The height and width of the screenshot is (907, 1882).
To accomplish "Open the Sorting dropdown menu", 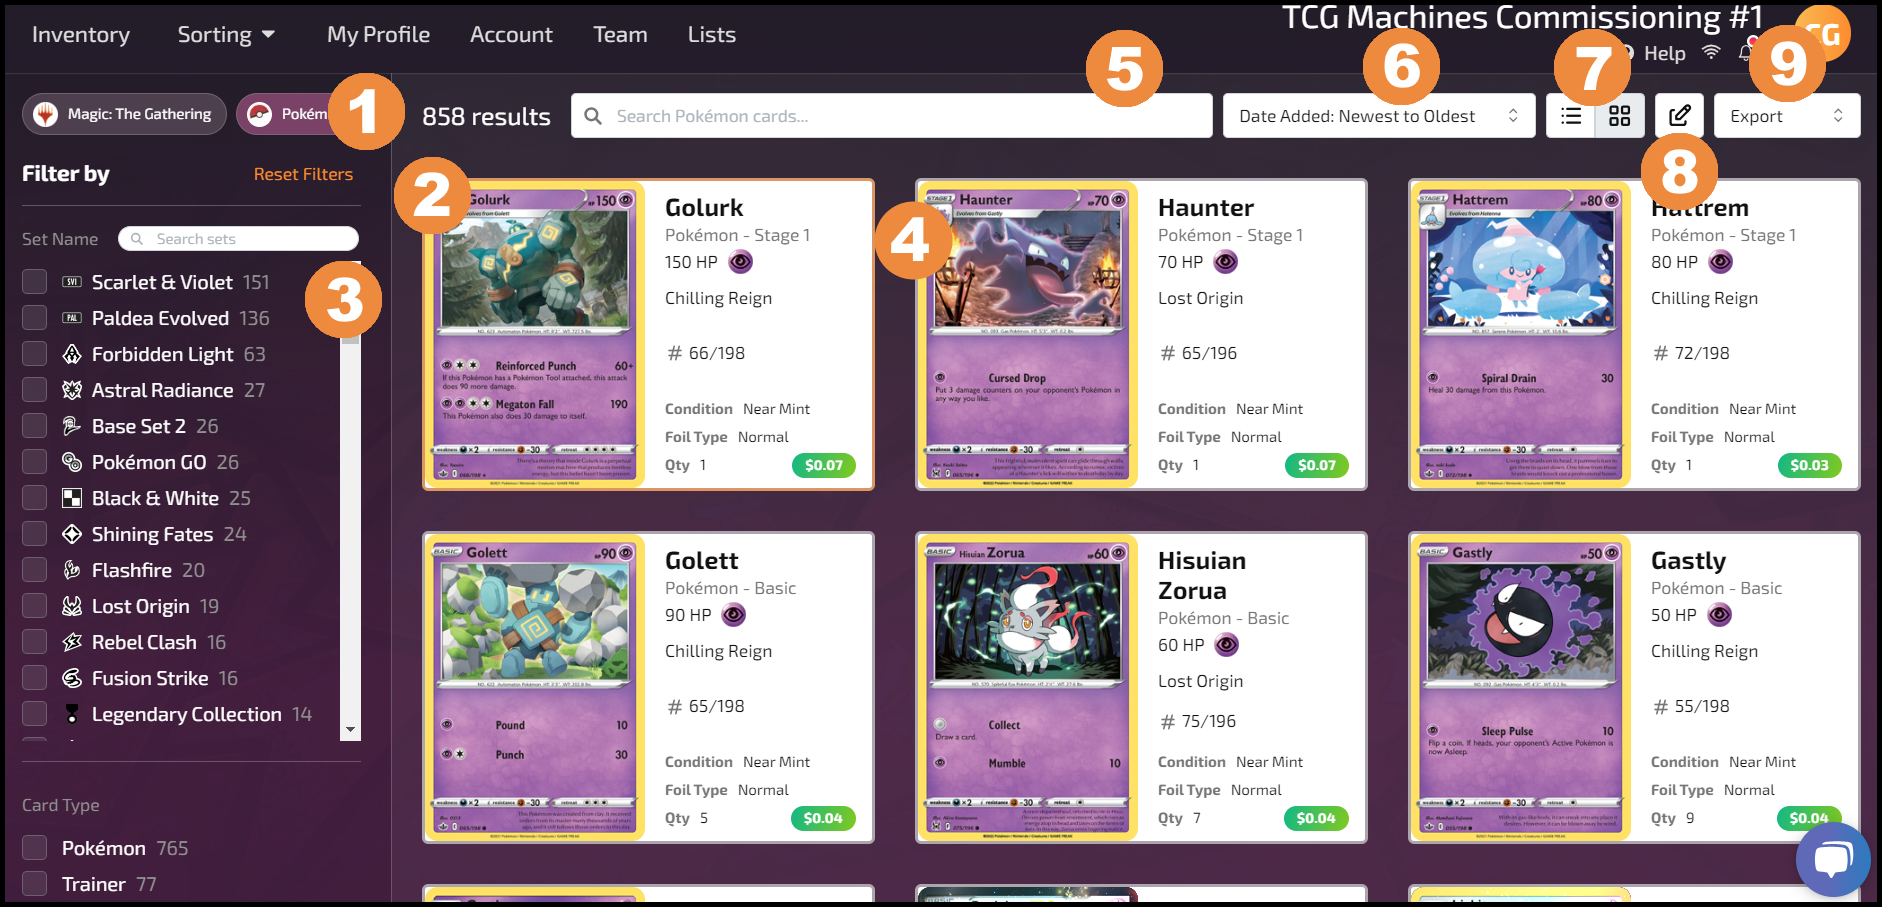I will [x=226, y=35].
